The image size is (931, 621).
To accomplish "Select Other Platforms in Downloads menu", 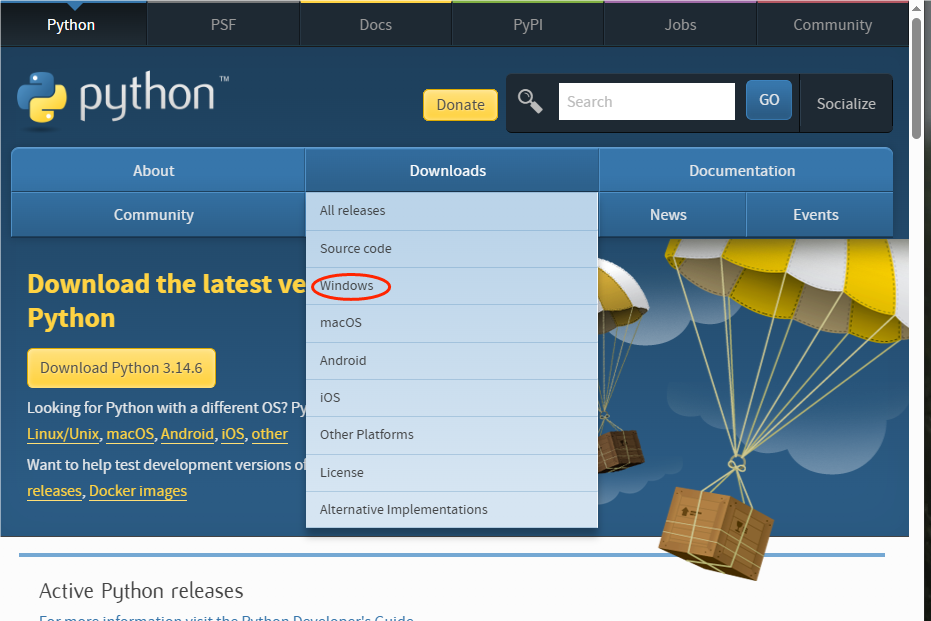I will 452,435.
